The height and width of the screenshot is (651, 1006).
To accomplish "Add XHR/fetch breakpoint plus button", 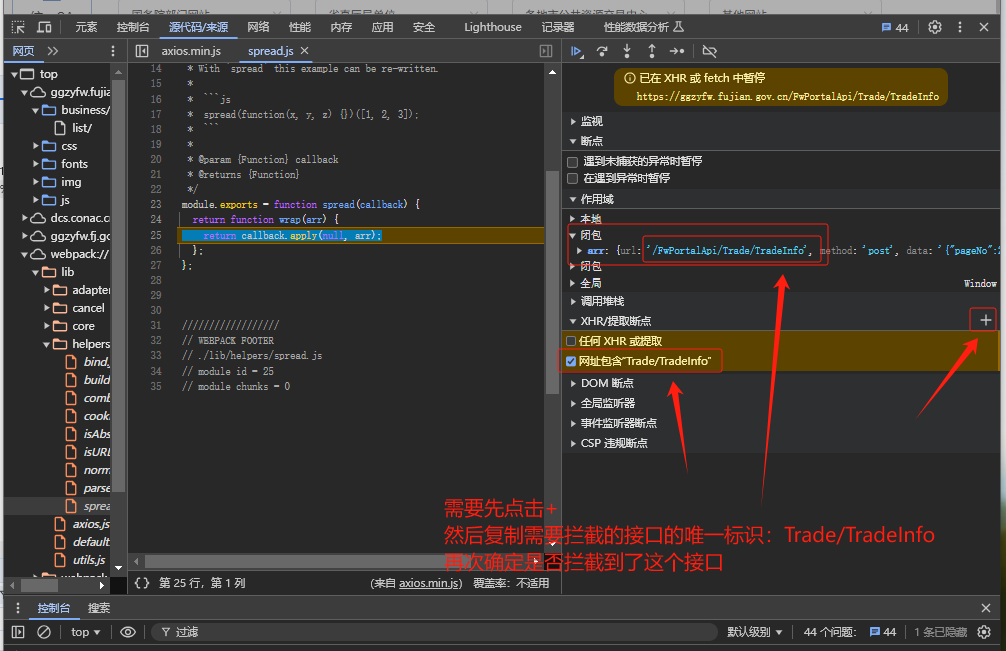I will pos(985,319).
